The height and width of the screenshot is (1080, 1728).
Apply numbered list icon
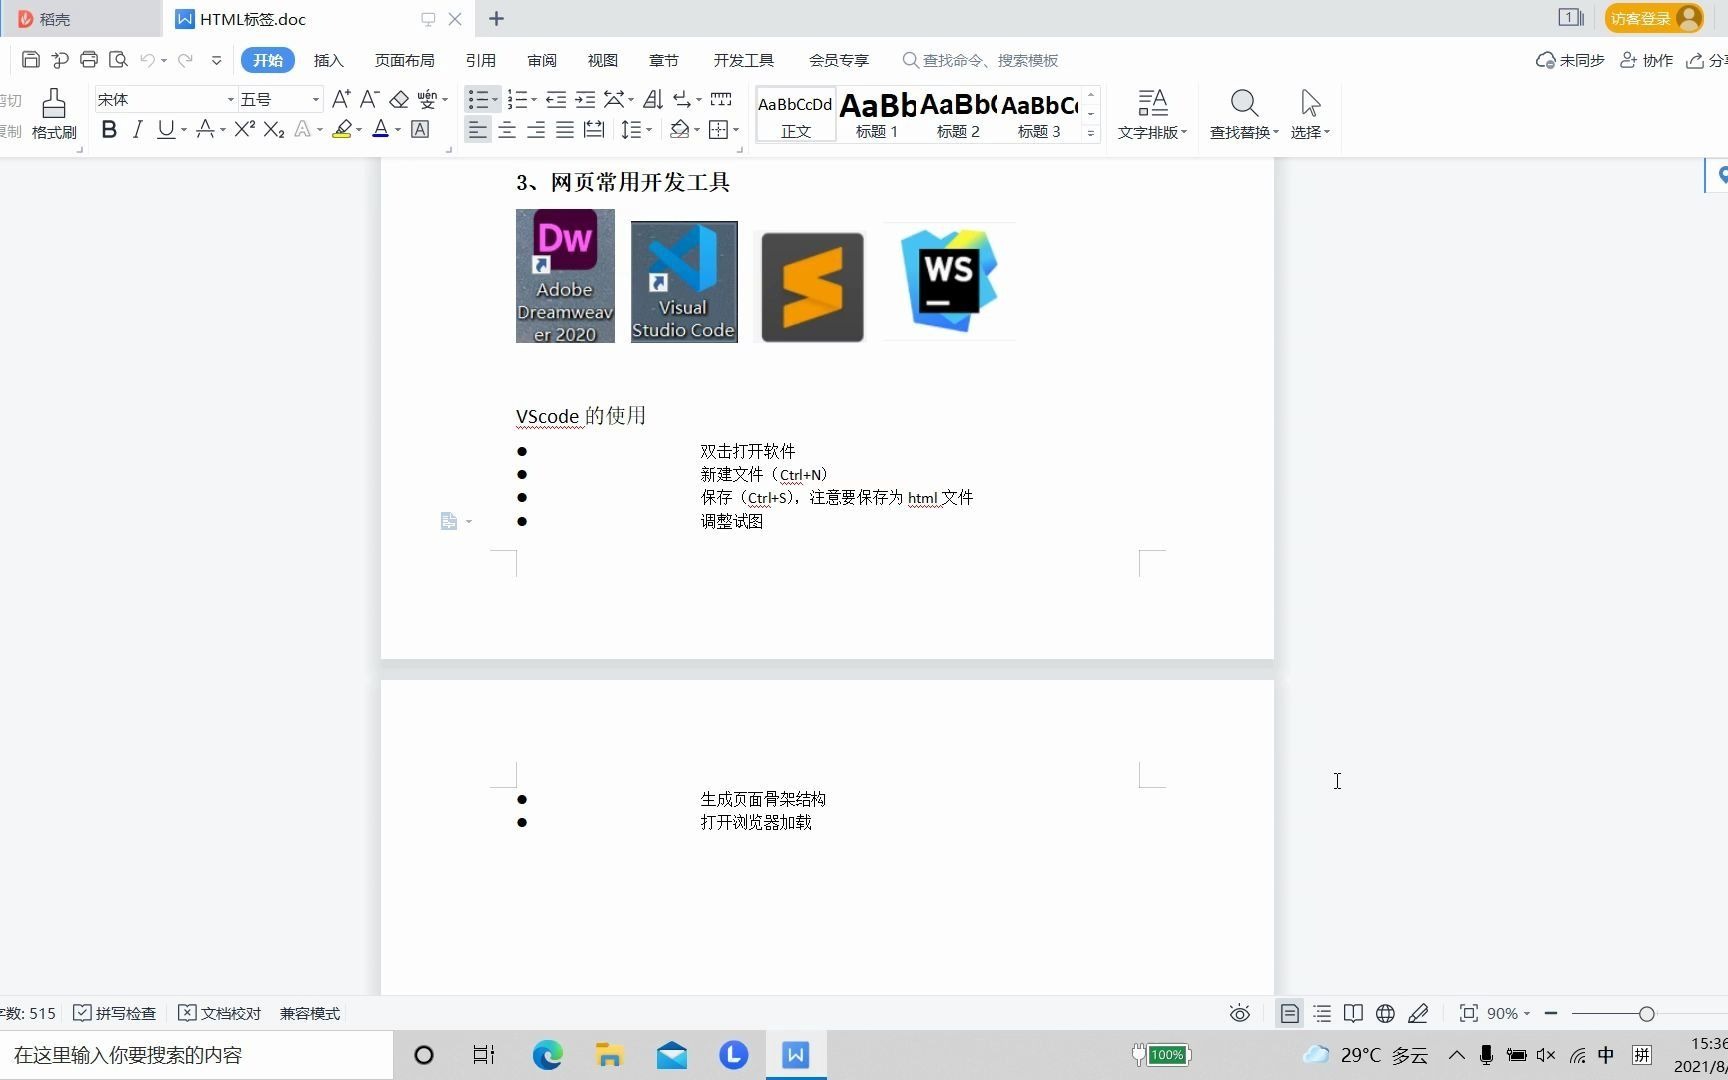[517, 99]
